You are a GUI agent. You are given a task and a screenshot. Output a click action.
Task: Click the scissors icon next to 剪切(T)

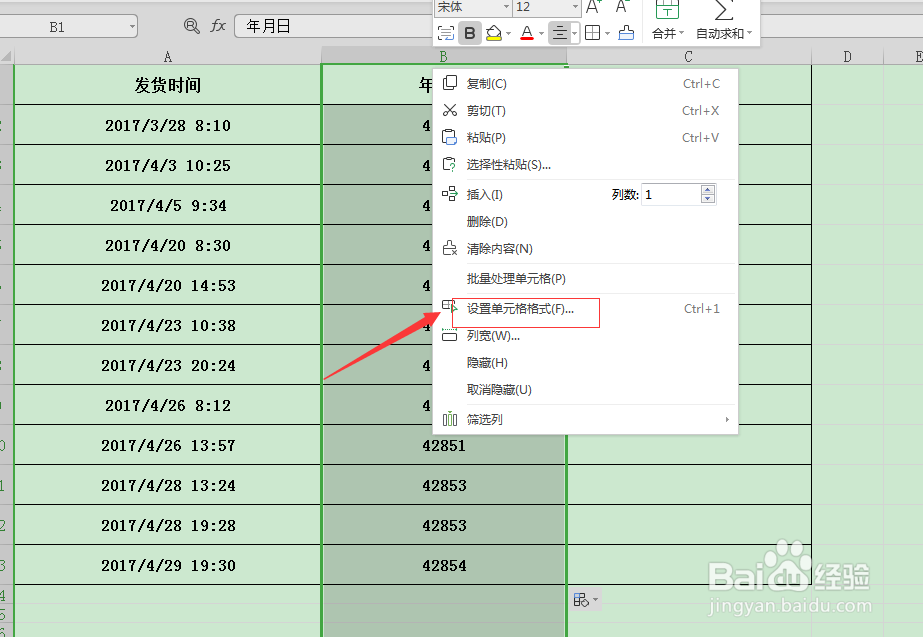coord(450,110)
